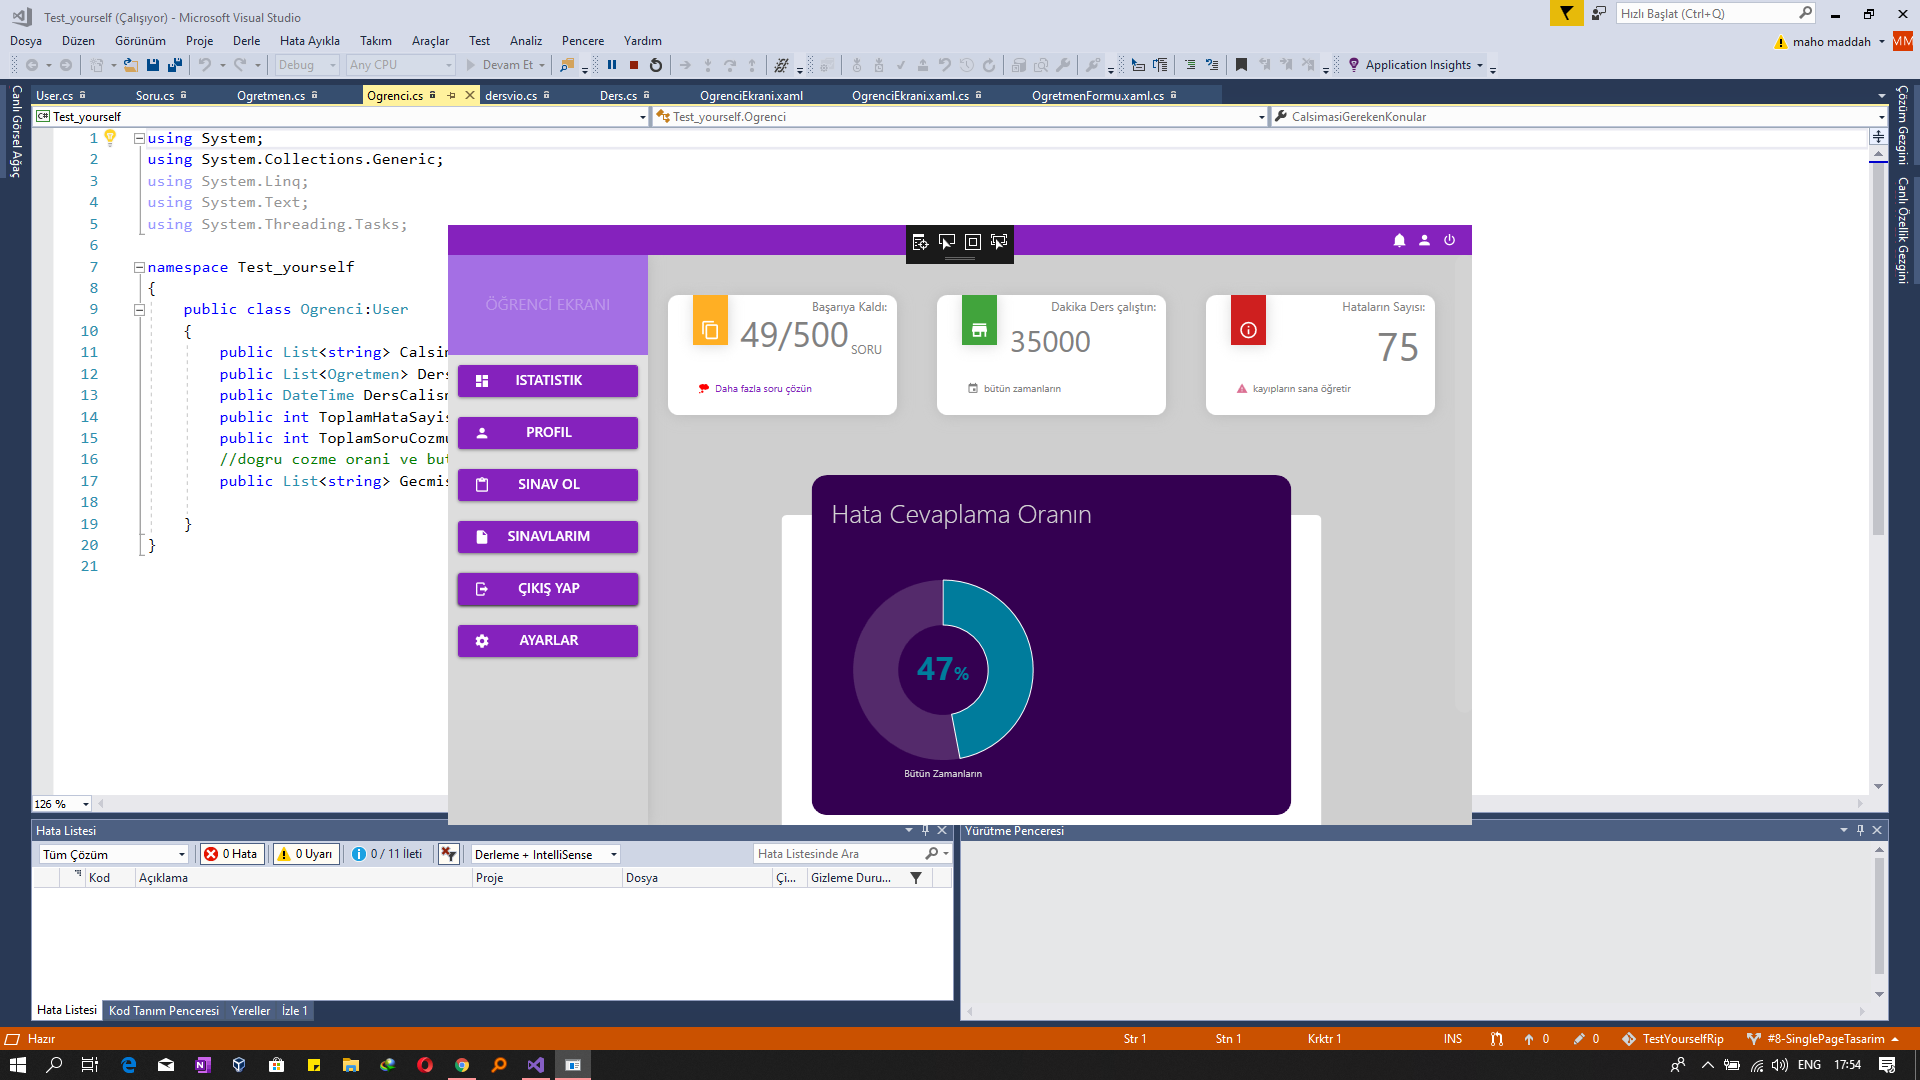The width and height of the screenshot is (1920, 1080).
Task: Open live visual tree from the debug overlay
Action: (x=921, y=242)
